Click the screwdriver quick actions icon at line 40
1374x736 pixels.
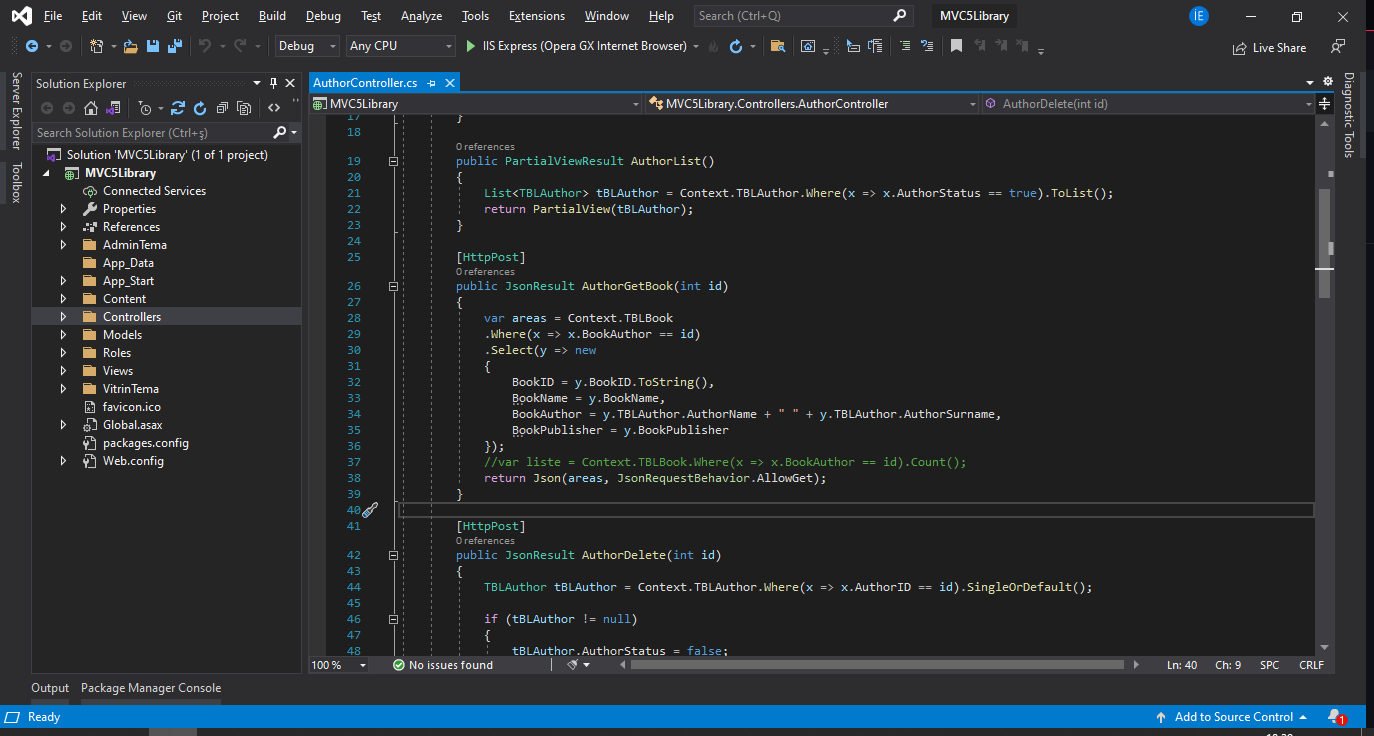tap(370, 510)
